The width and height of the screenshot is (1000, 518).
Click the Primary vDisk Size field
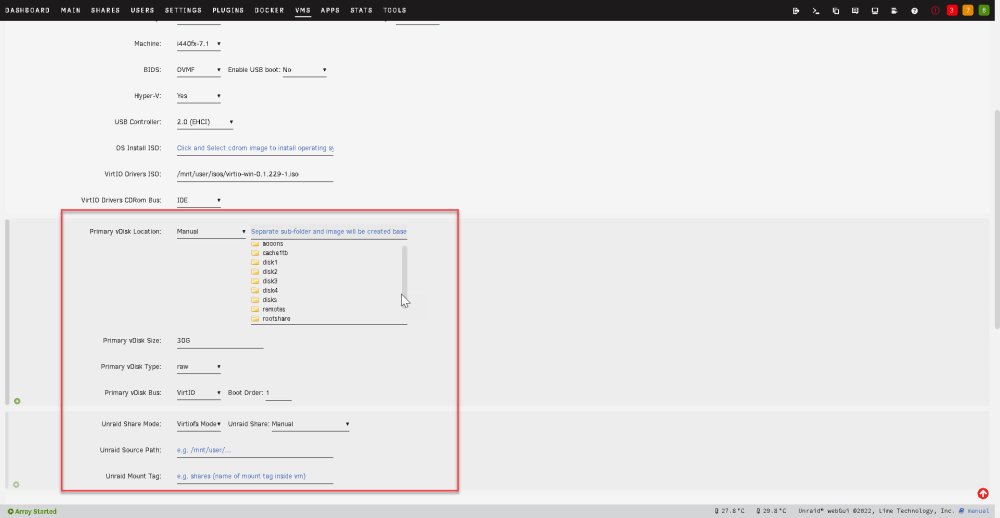220,341
